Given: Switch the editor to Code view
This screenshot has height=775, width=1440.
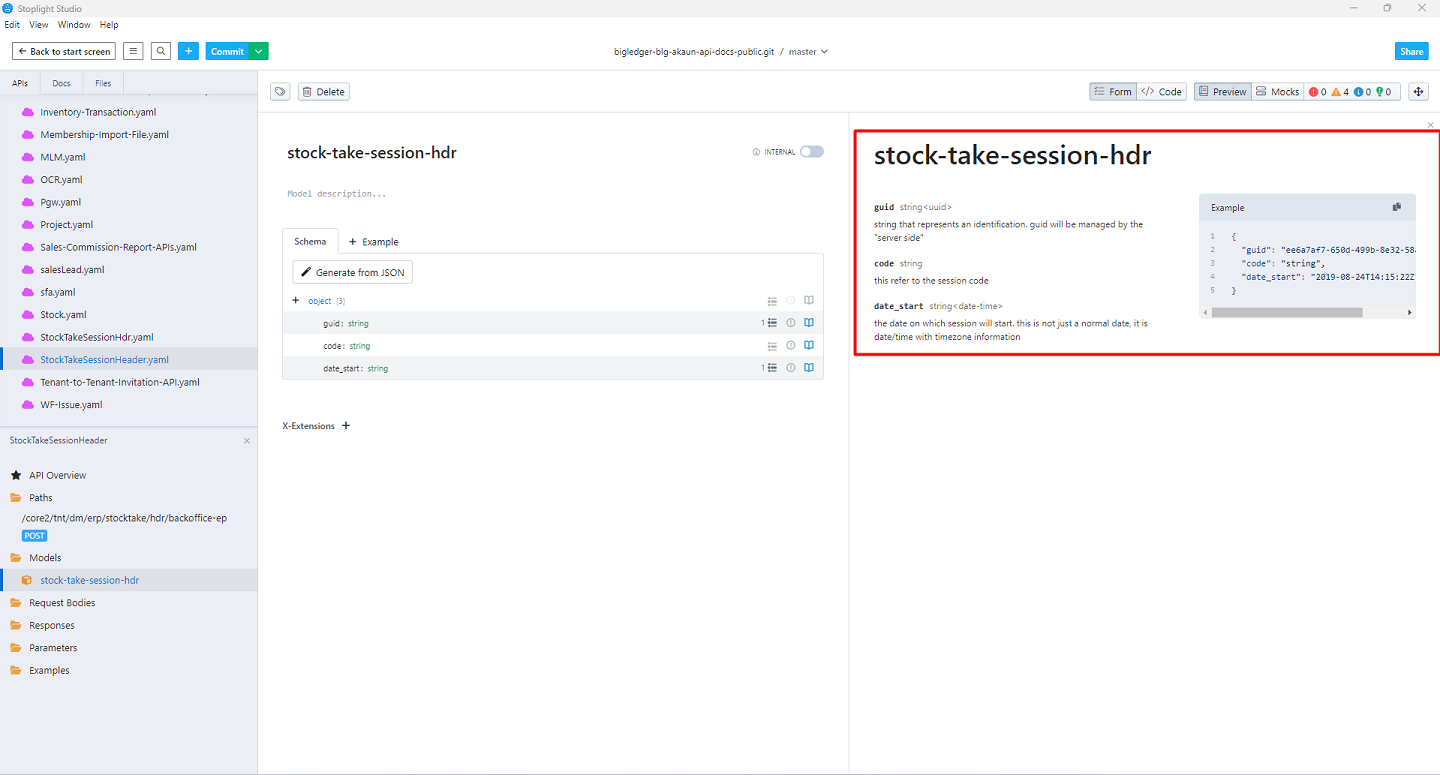Looking at the screenshot, I should click(1162, 92).
